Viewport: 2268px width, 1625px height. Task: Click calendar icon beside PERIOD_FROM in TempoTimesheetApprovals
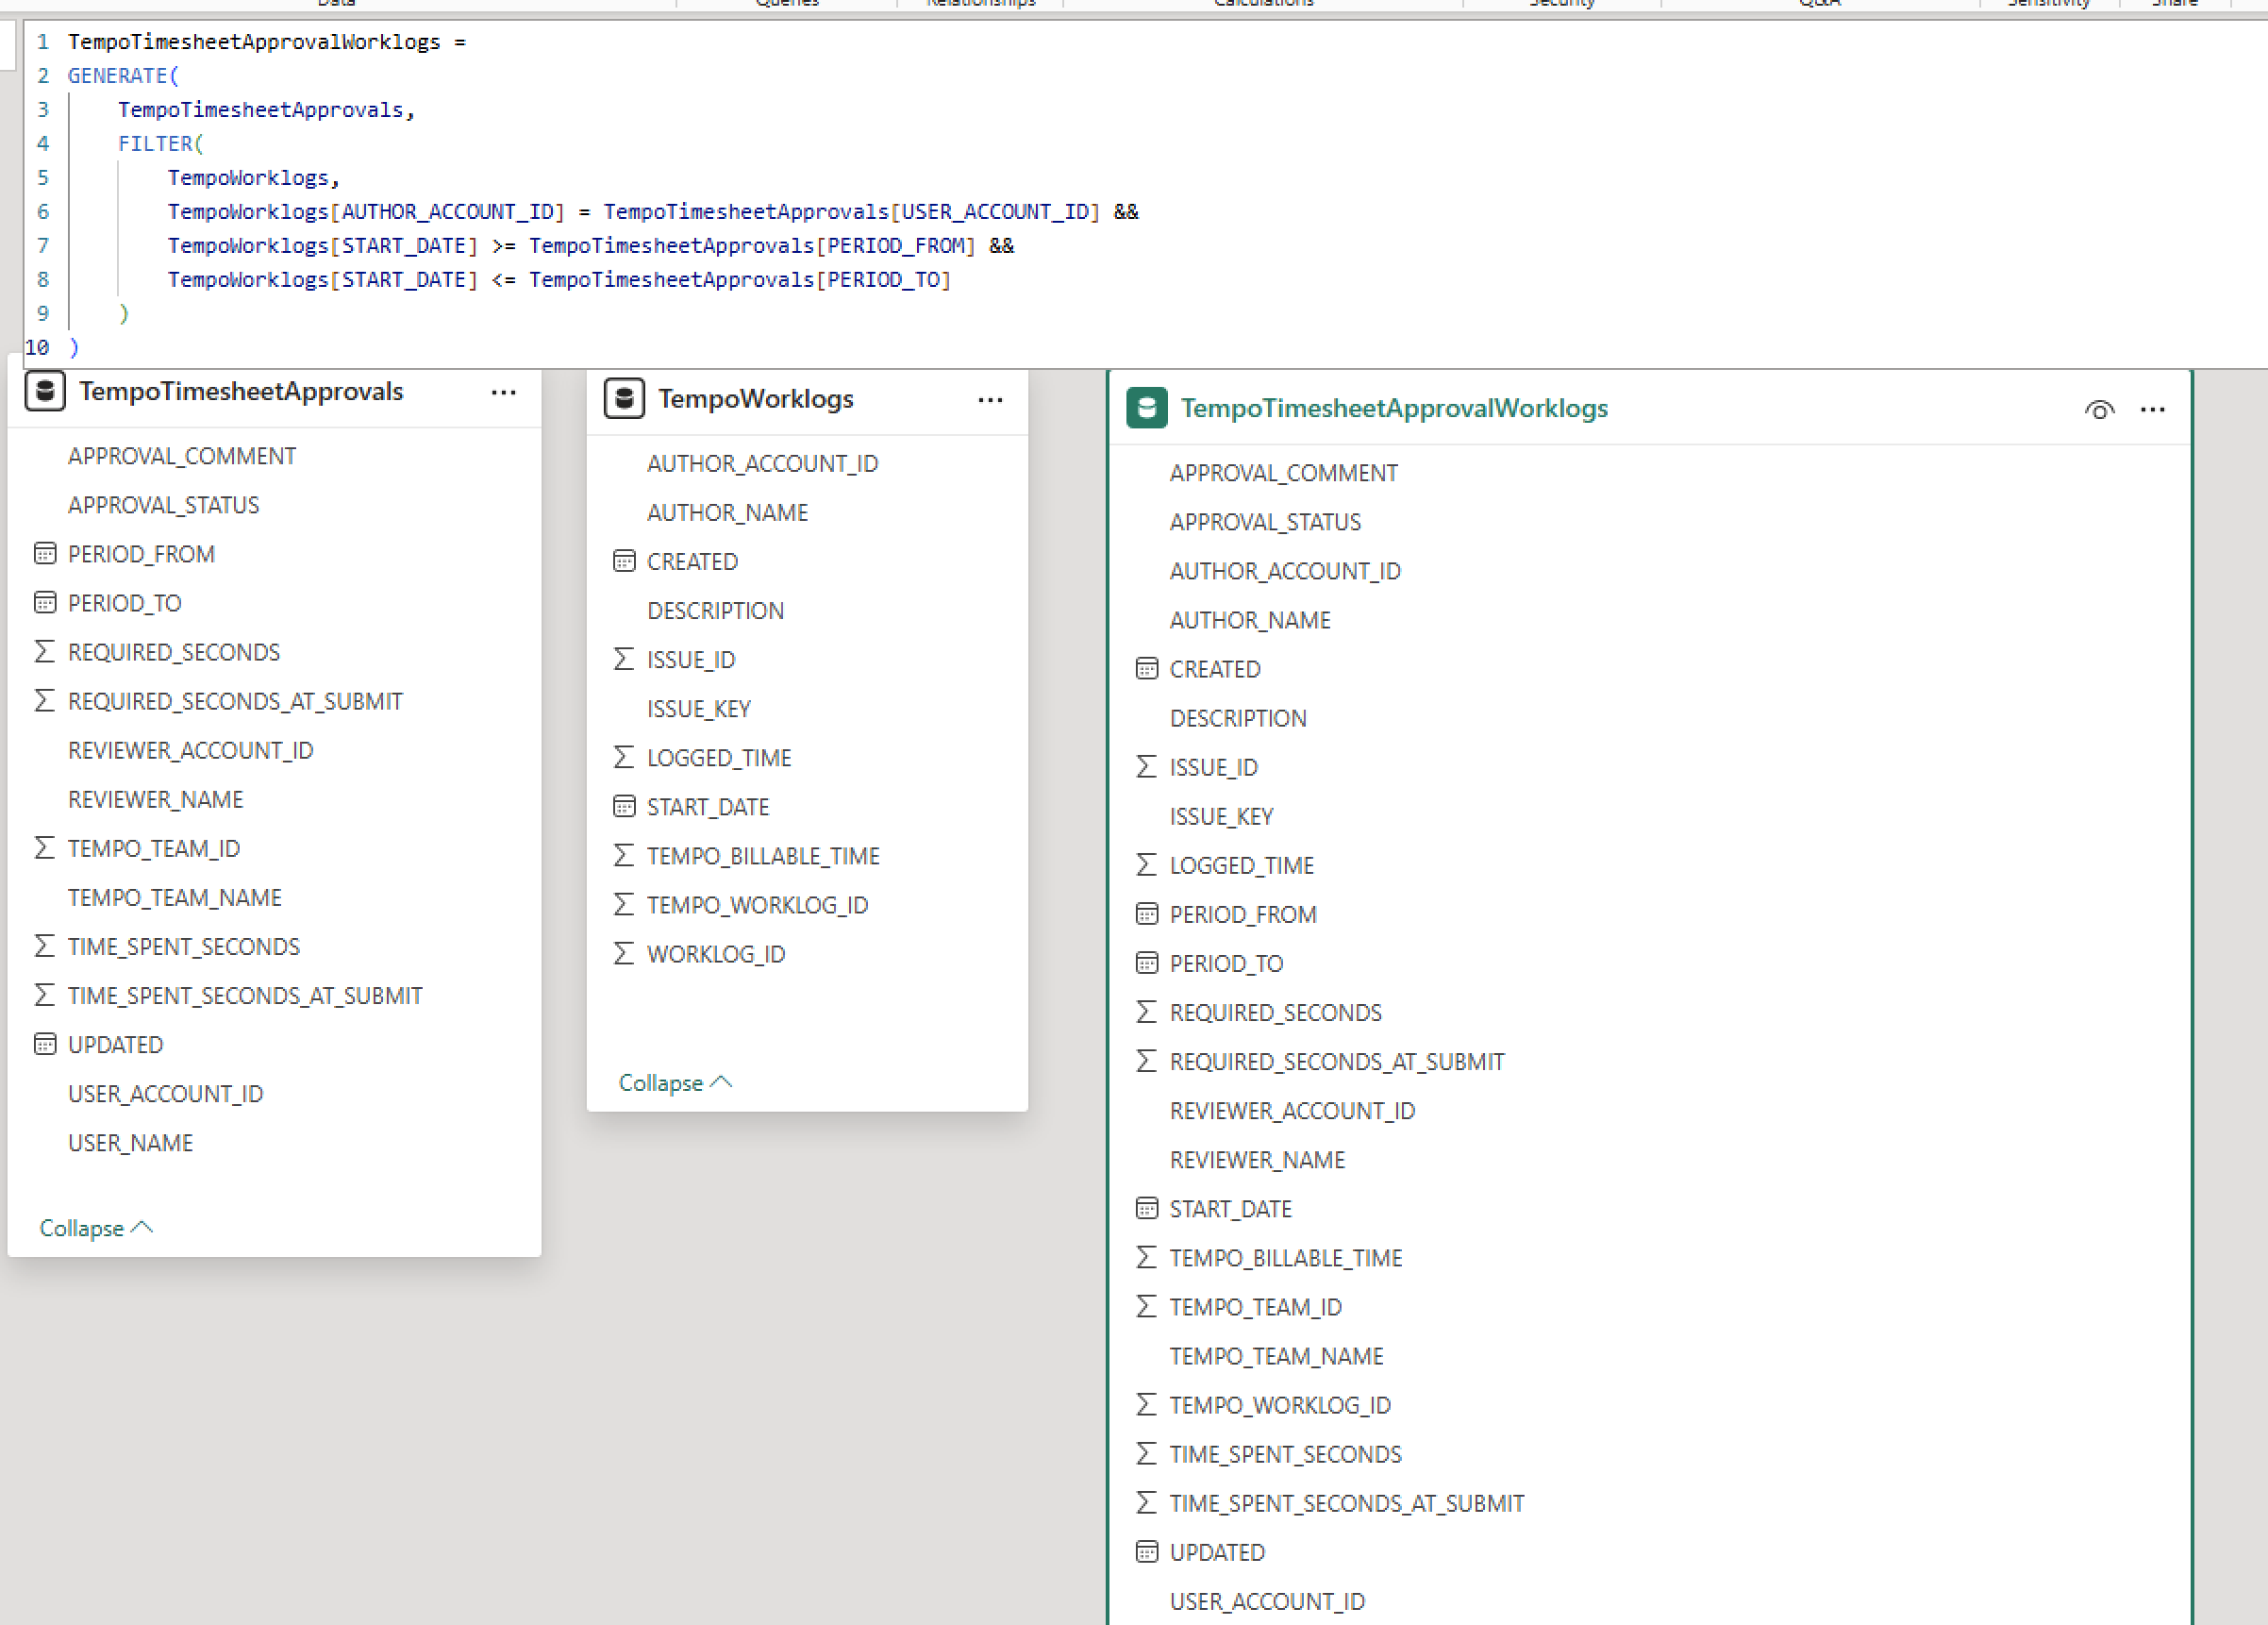45,553
